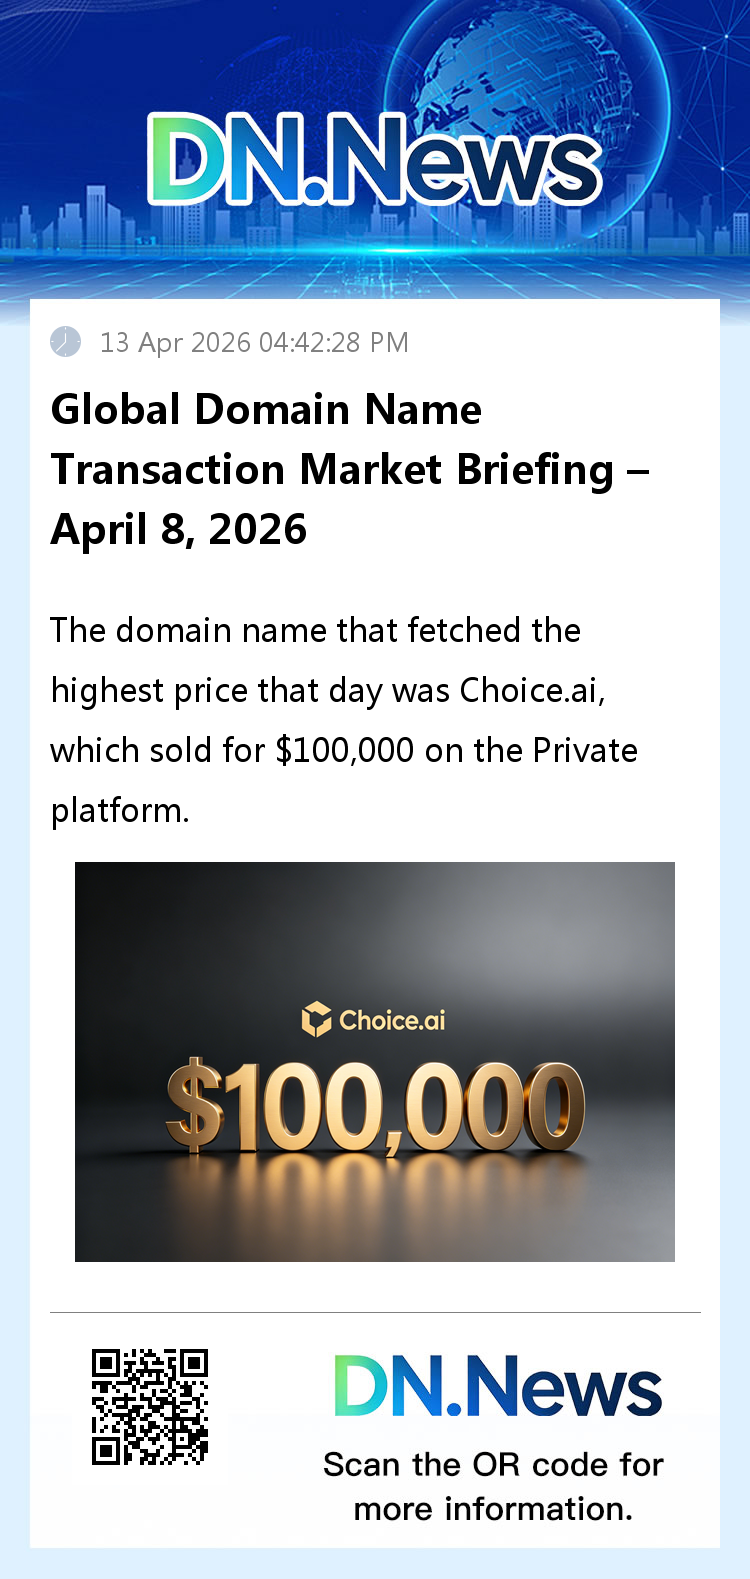The width and height of the screenshot is (750, 1579).
Task: Click the footer DN.News logo
Action: click(x=497, y=1386)
